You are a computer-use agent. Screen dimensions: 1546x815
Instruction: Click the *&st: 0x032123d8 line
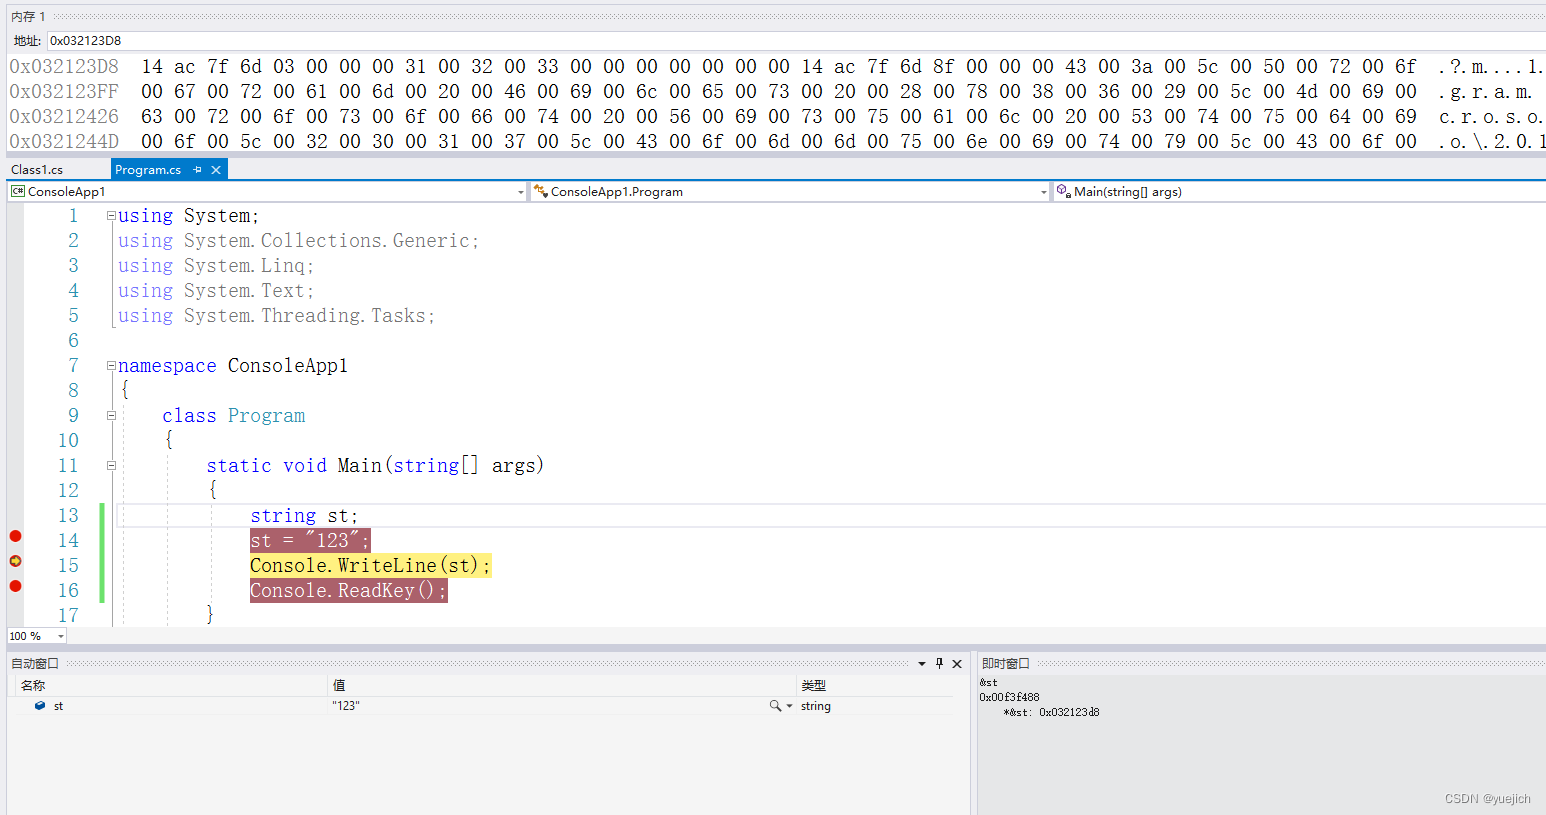(1051, 713)
